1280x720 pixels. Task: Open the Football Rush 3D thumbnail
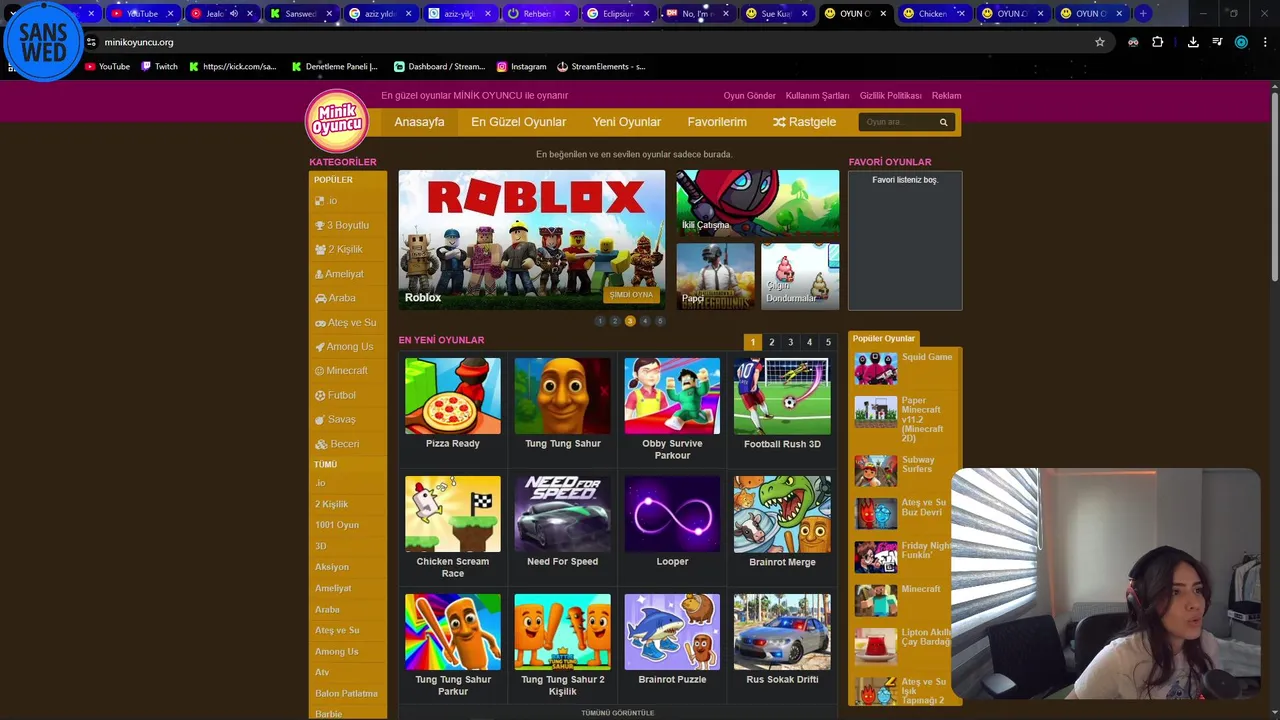click(x=782, y=396)
